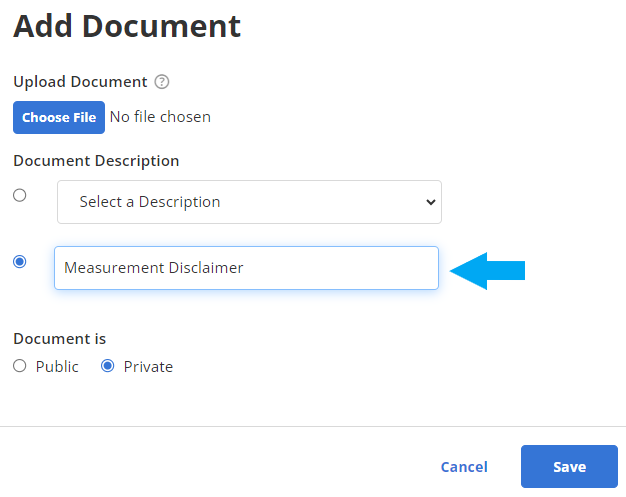
Task: Click the 'Document is' label
Action: tap(59, 339)
